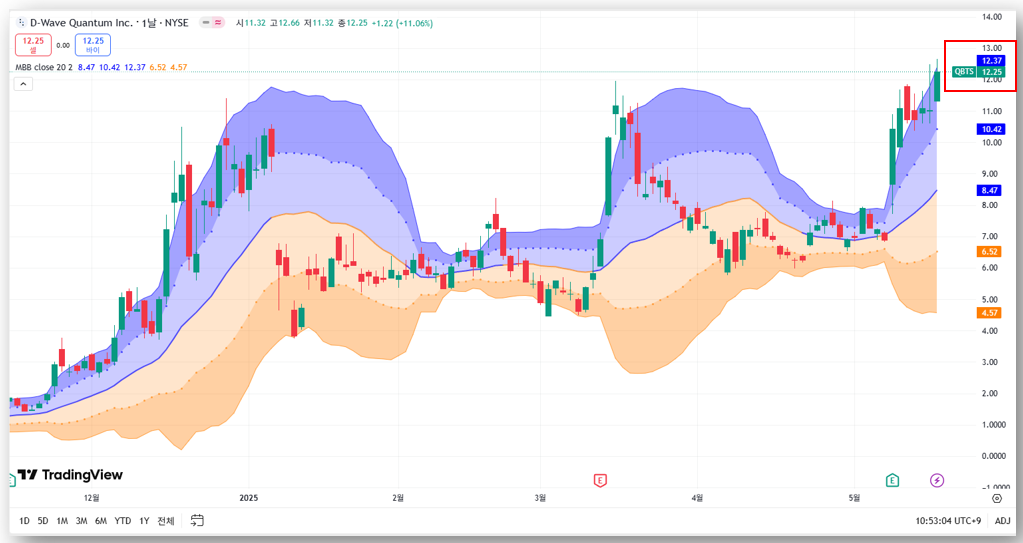Set chart range to 3M
The height and width of the screenshot is (543, 1023).
81,521
